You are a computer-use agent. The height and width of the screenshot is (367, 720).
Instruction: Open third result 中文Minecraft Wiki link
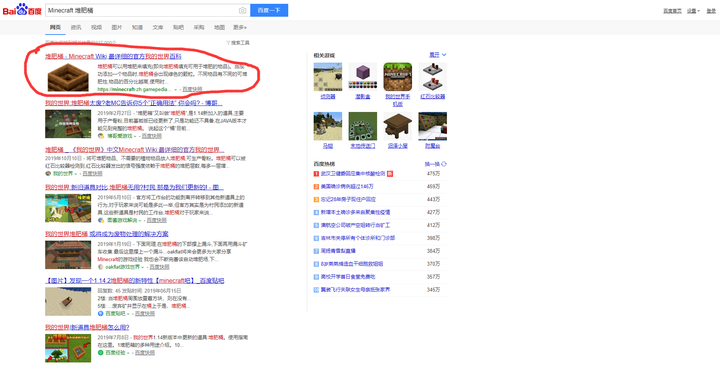pyautogui.click(x=135, y=150)
